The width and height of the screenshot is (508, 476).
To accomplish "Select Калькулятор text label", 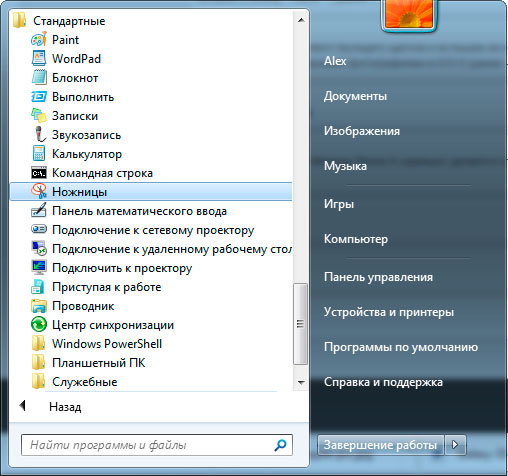I will pos(87,154).
